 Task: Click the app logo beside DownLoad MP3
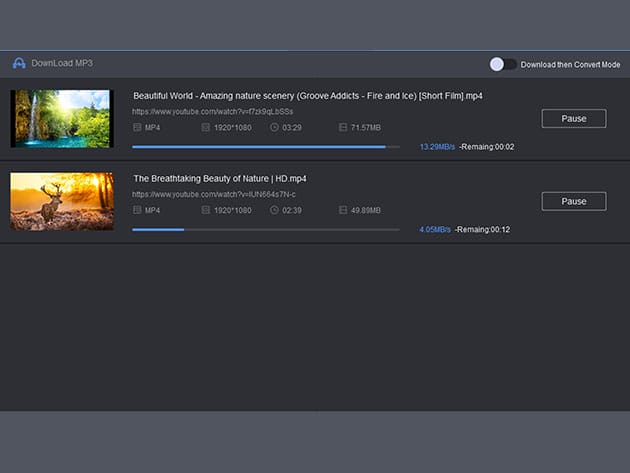coord(18,63)
